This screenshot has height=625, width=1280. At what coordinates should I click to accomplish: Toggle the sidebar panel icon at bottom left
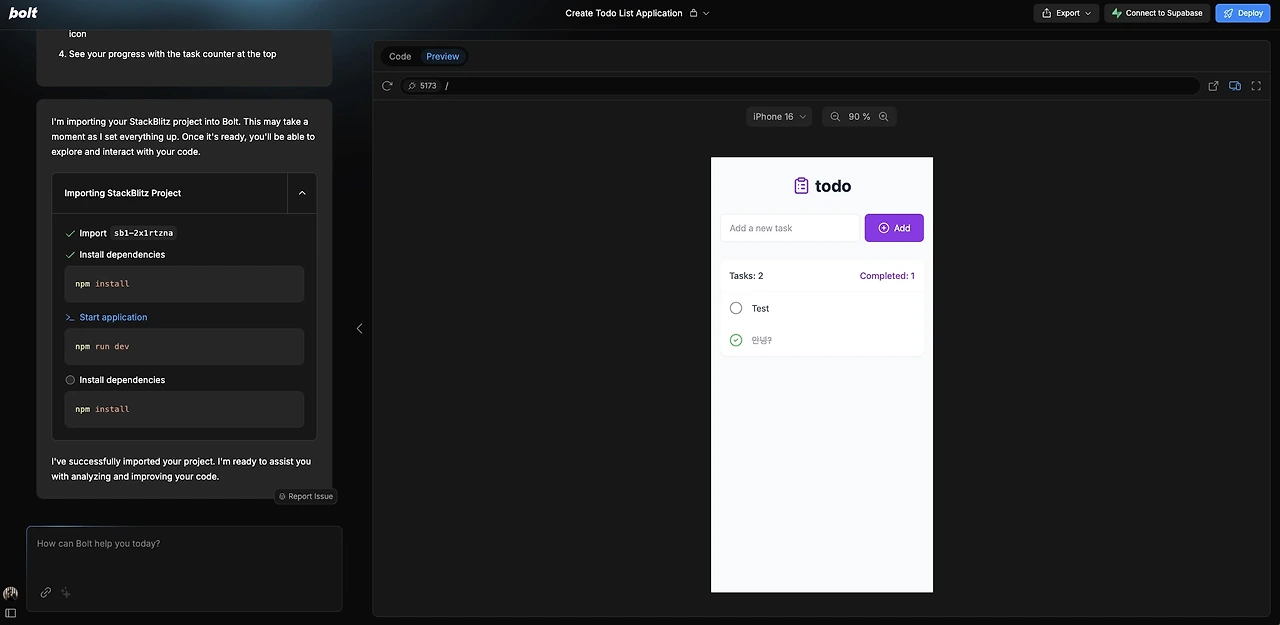click(x=10, y=613)
